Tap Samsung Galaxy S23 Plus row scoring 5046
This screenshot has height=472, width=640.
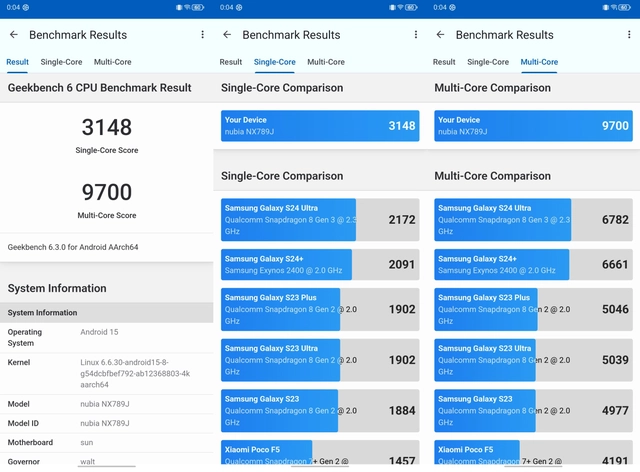(x=533, y=310)
